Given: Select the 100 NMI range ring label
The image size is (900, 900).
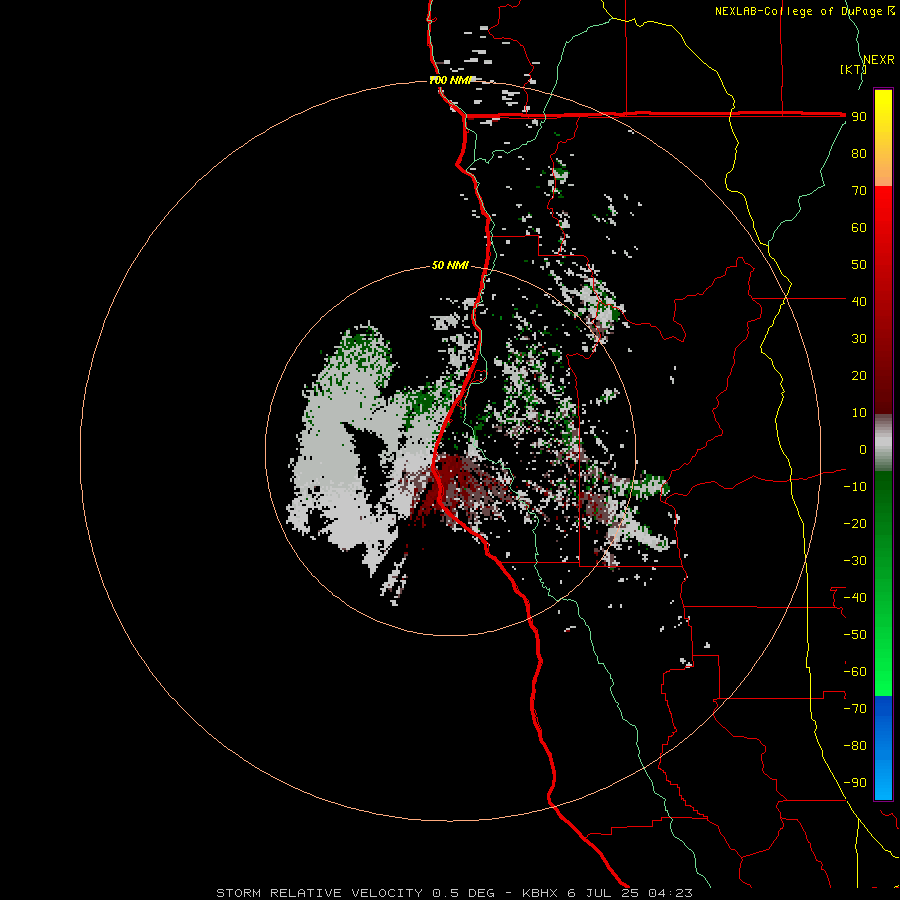Looking at the screenshot, I should coord(449,80).
